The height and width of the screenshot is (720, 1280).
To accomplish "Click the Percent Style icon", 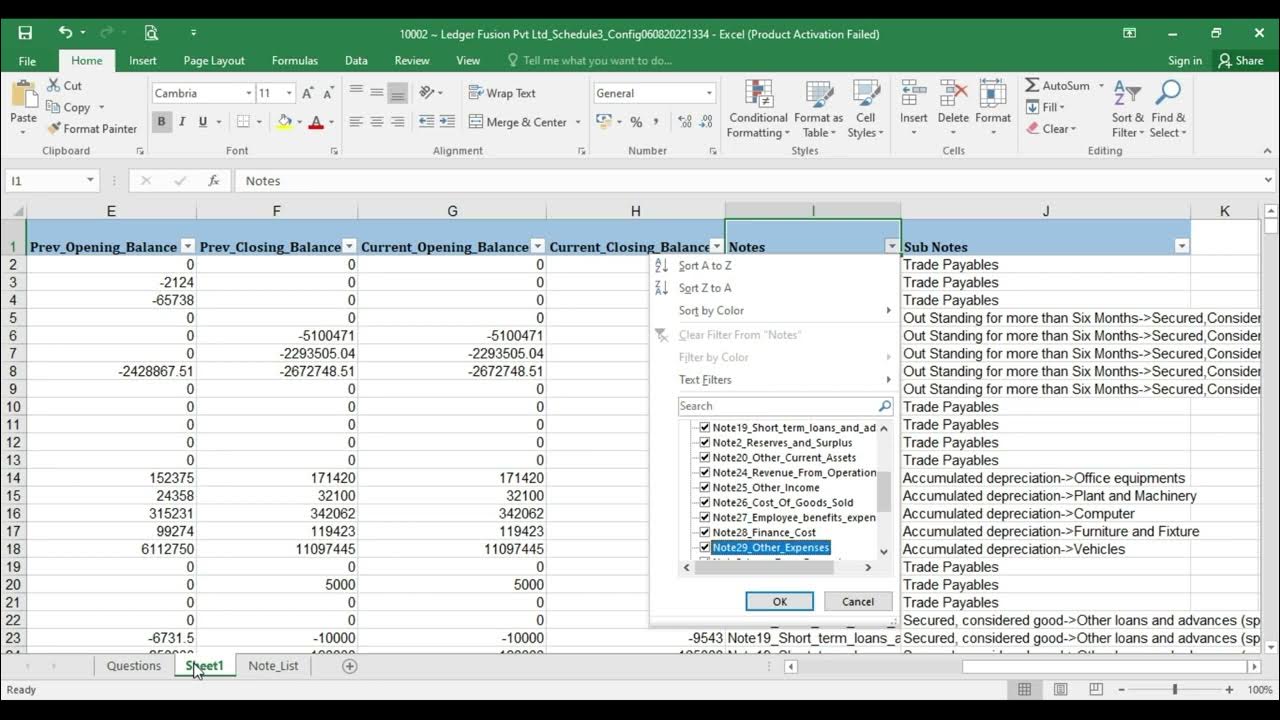I will [636, 122].
